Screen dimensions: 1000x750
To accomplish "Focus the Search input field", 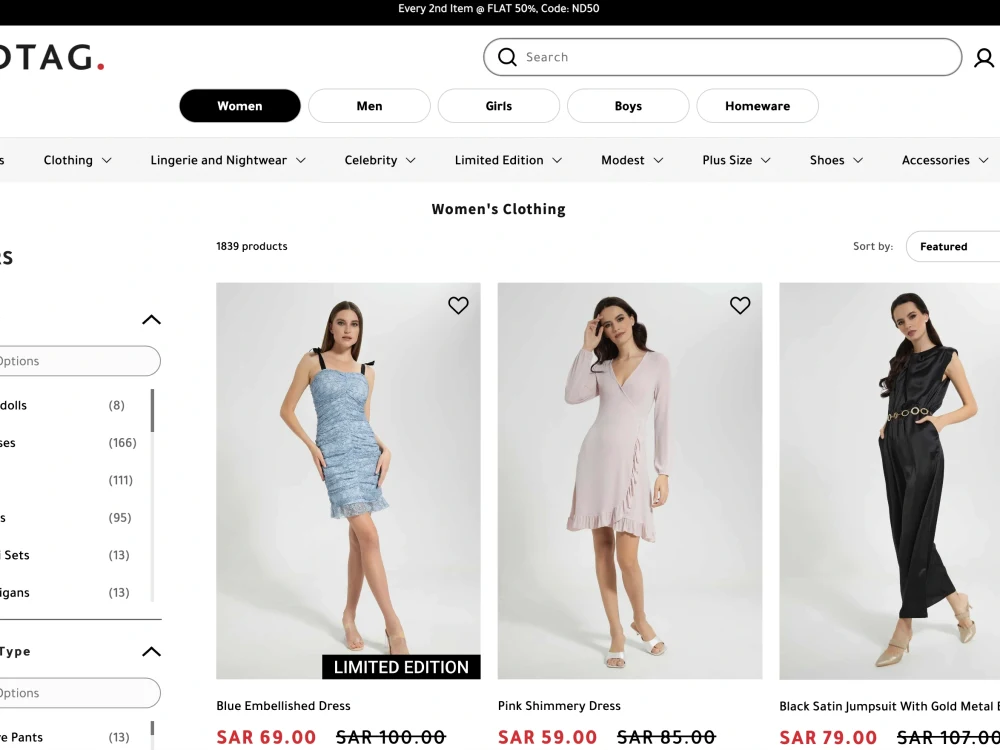I will 723,57.
